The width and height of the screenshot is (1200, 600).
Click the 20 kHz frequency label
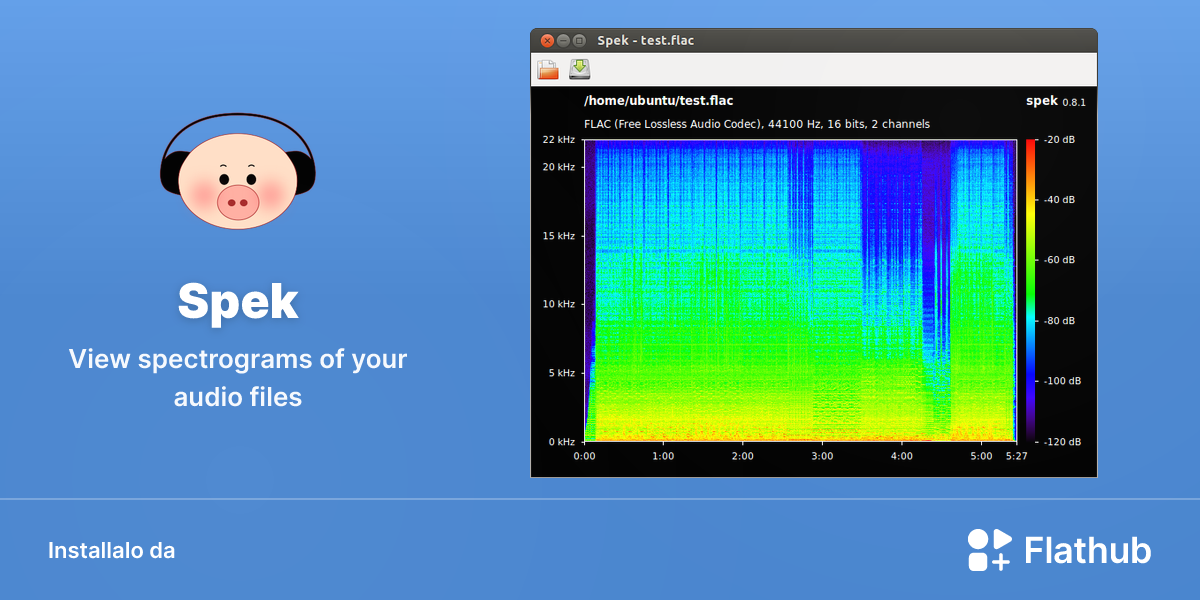[559, 167]
